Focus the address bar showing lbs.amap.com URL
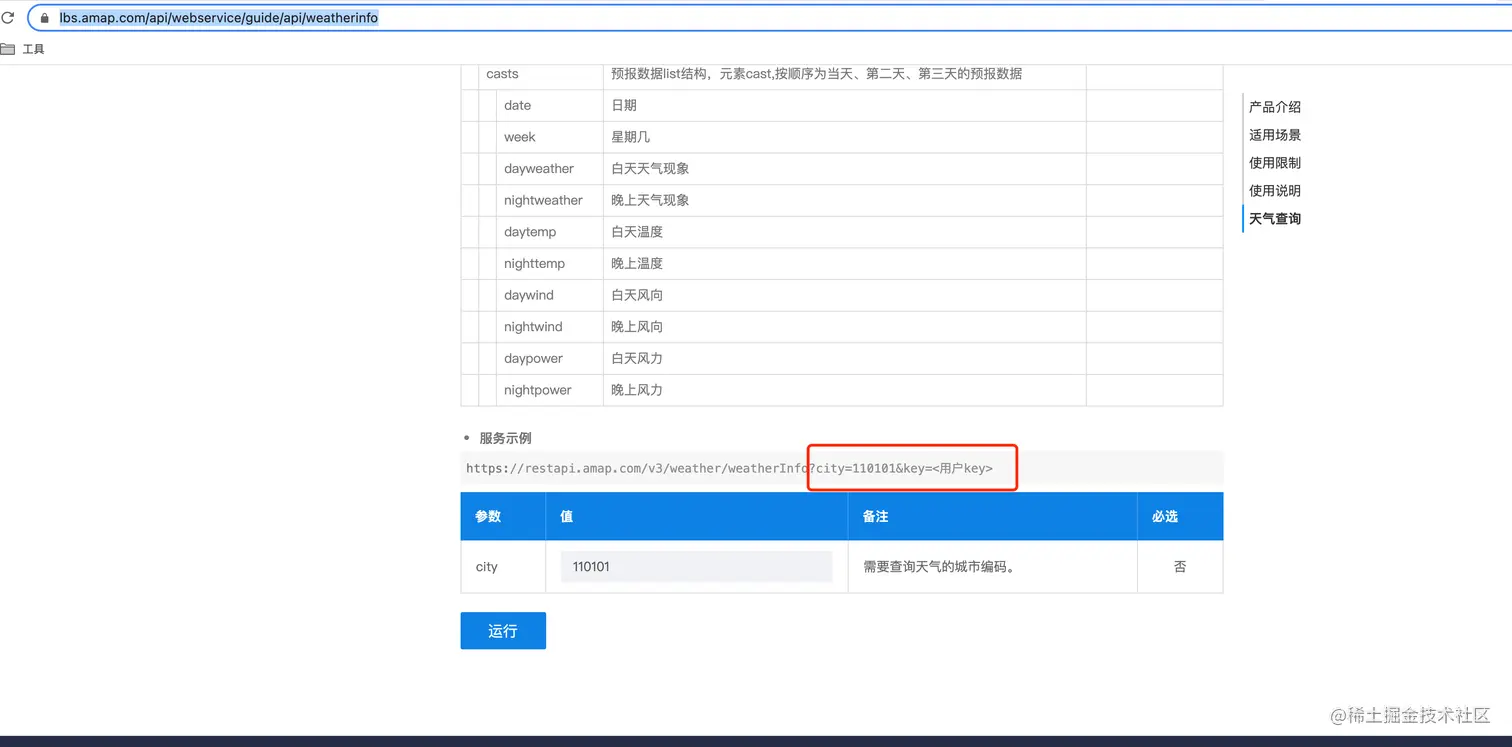1512x747 pixels. coord(770,18)
